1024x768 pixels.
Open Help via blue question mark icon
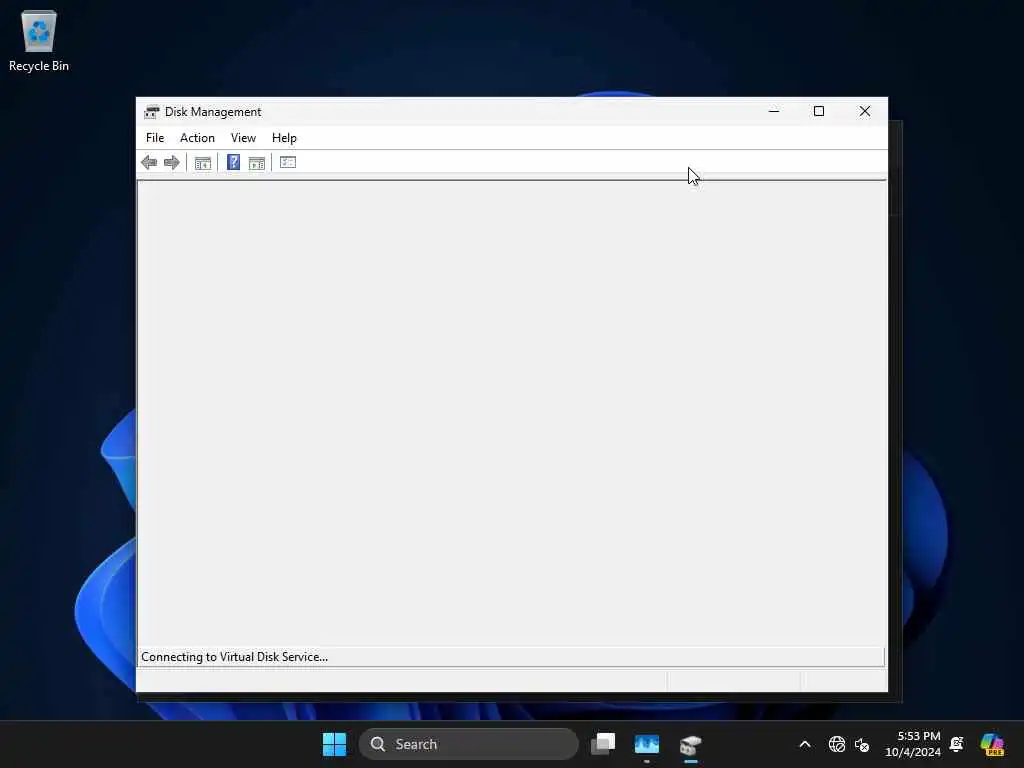click(233, 162)
